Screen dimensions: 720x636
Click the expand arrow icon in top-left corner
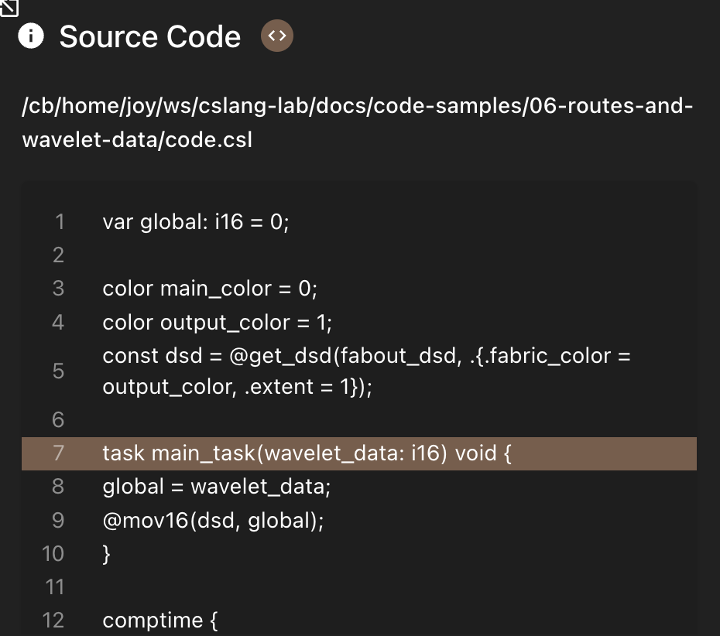[8, 8]
